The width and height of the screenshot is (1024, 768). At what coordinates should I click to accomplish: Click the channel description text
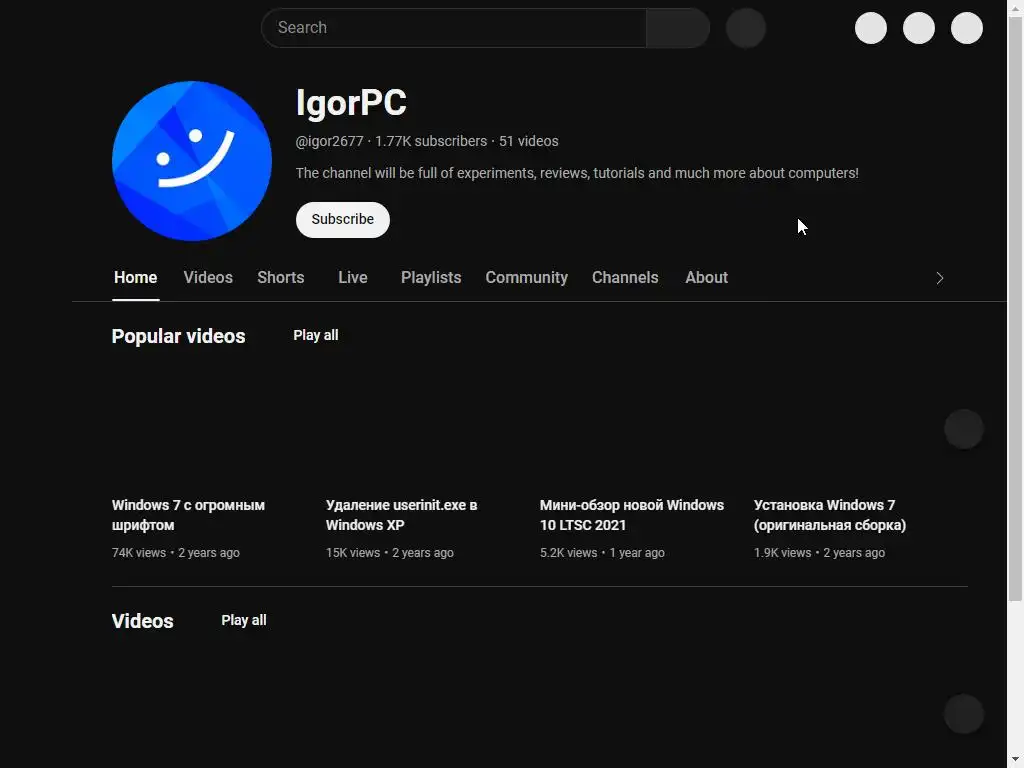coord(577,173)
